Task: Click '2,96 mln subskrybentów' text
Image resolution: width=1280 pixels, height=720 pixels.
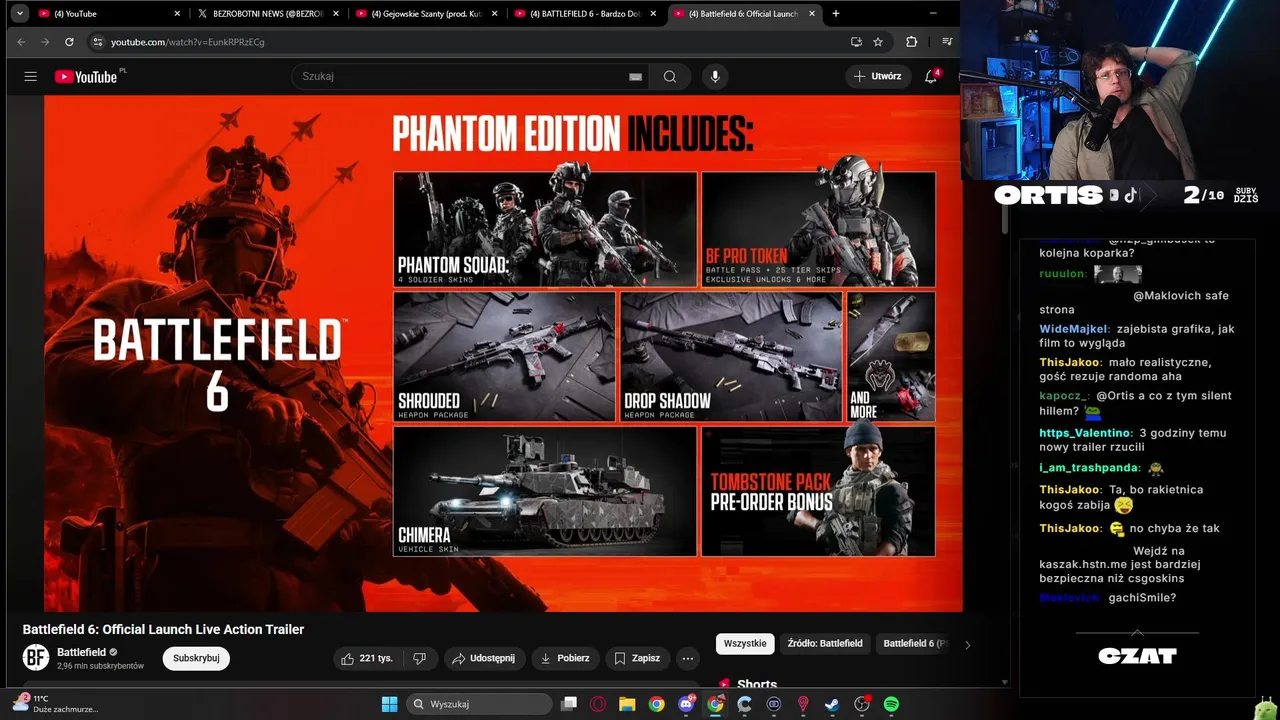Action: point(101,666)
